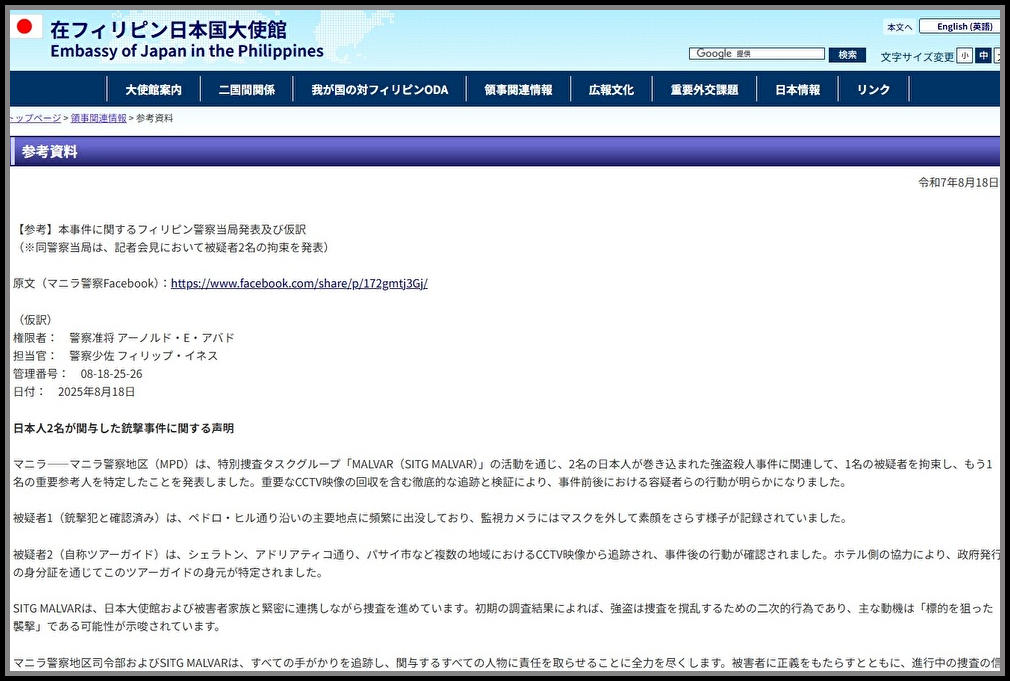Screen dimensions: 1010x681
Task: Select 重要外交課題 in the navigation bar
Action: pos(706,89)
